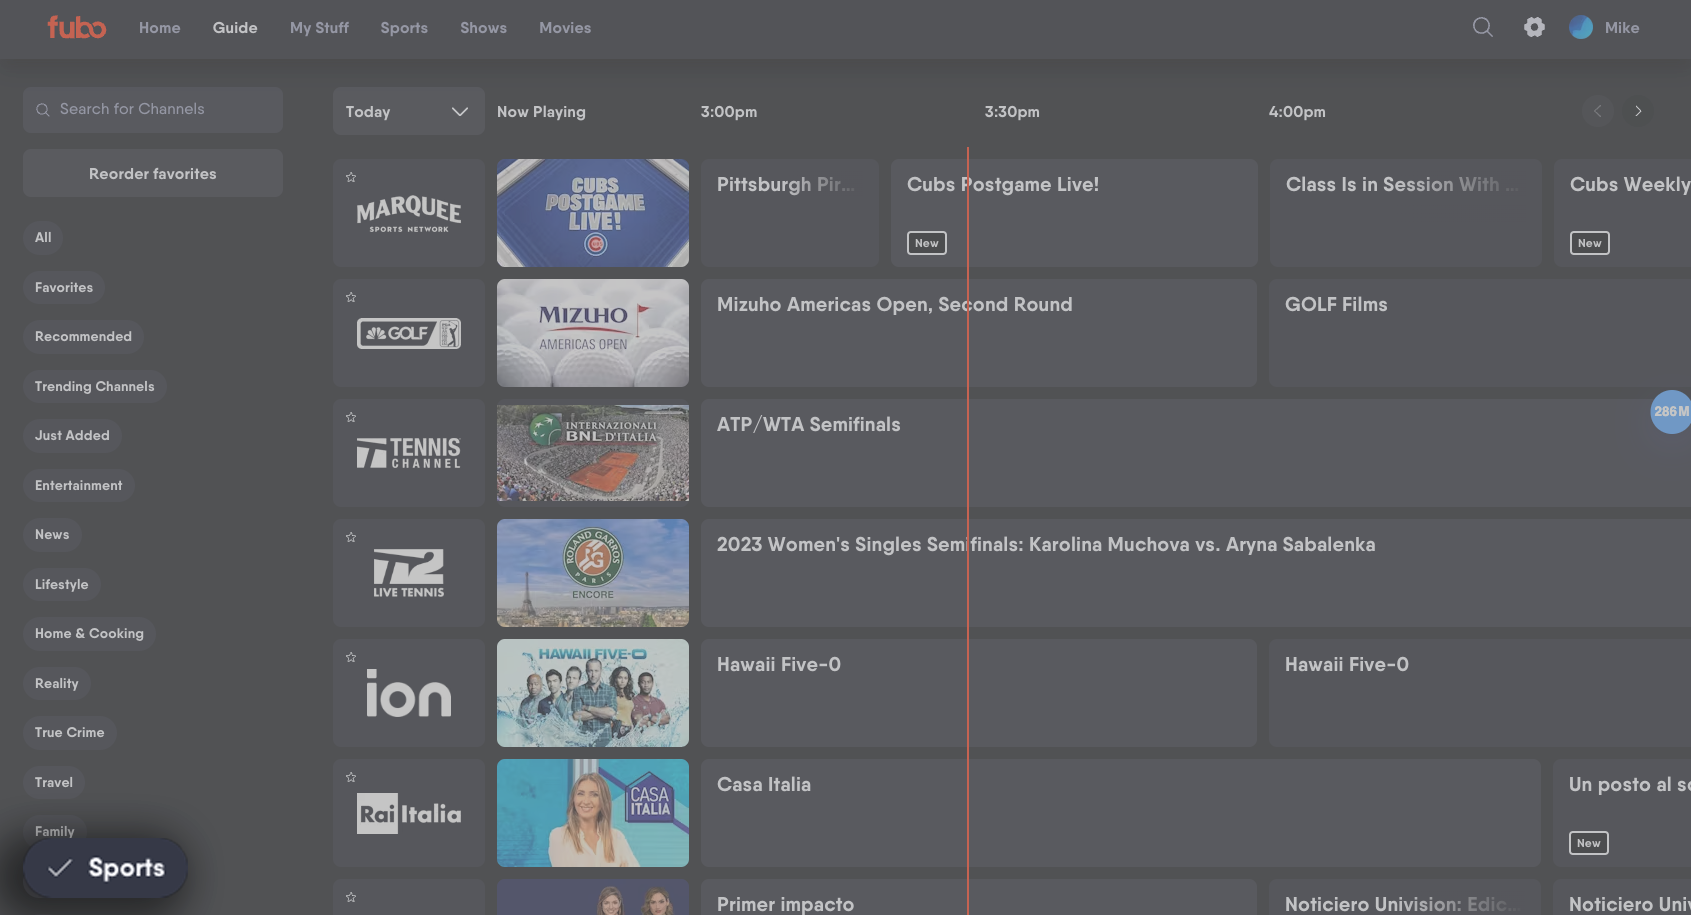Select the Marquee Sports Network channel logo
The width and height of the screenshot is (1691, 915).
coord(409,212)
